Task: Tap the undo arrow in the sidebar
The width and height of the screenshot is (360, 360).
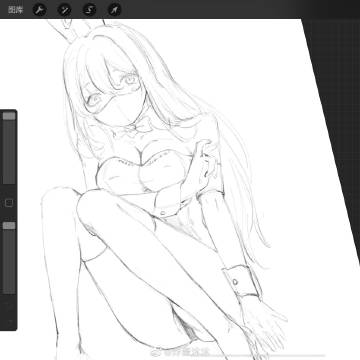Action: tap(9, 305)
